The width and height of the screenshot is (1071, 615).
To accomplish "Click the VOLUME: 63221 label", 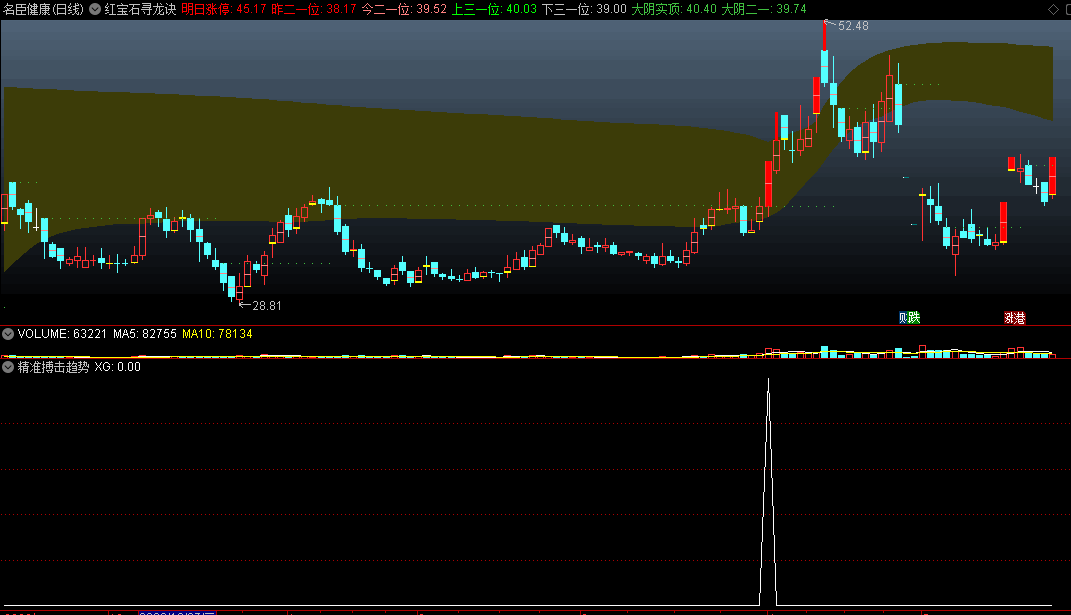I will [62, 333].
